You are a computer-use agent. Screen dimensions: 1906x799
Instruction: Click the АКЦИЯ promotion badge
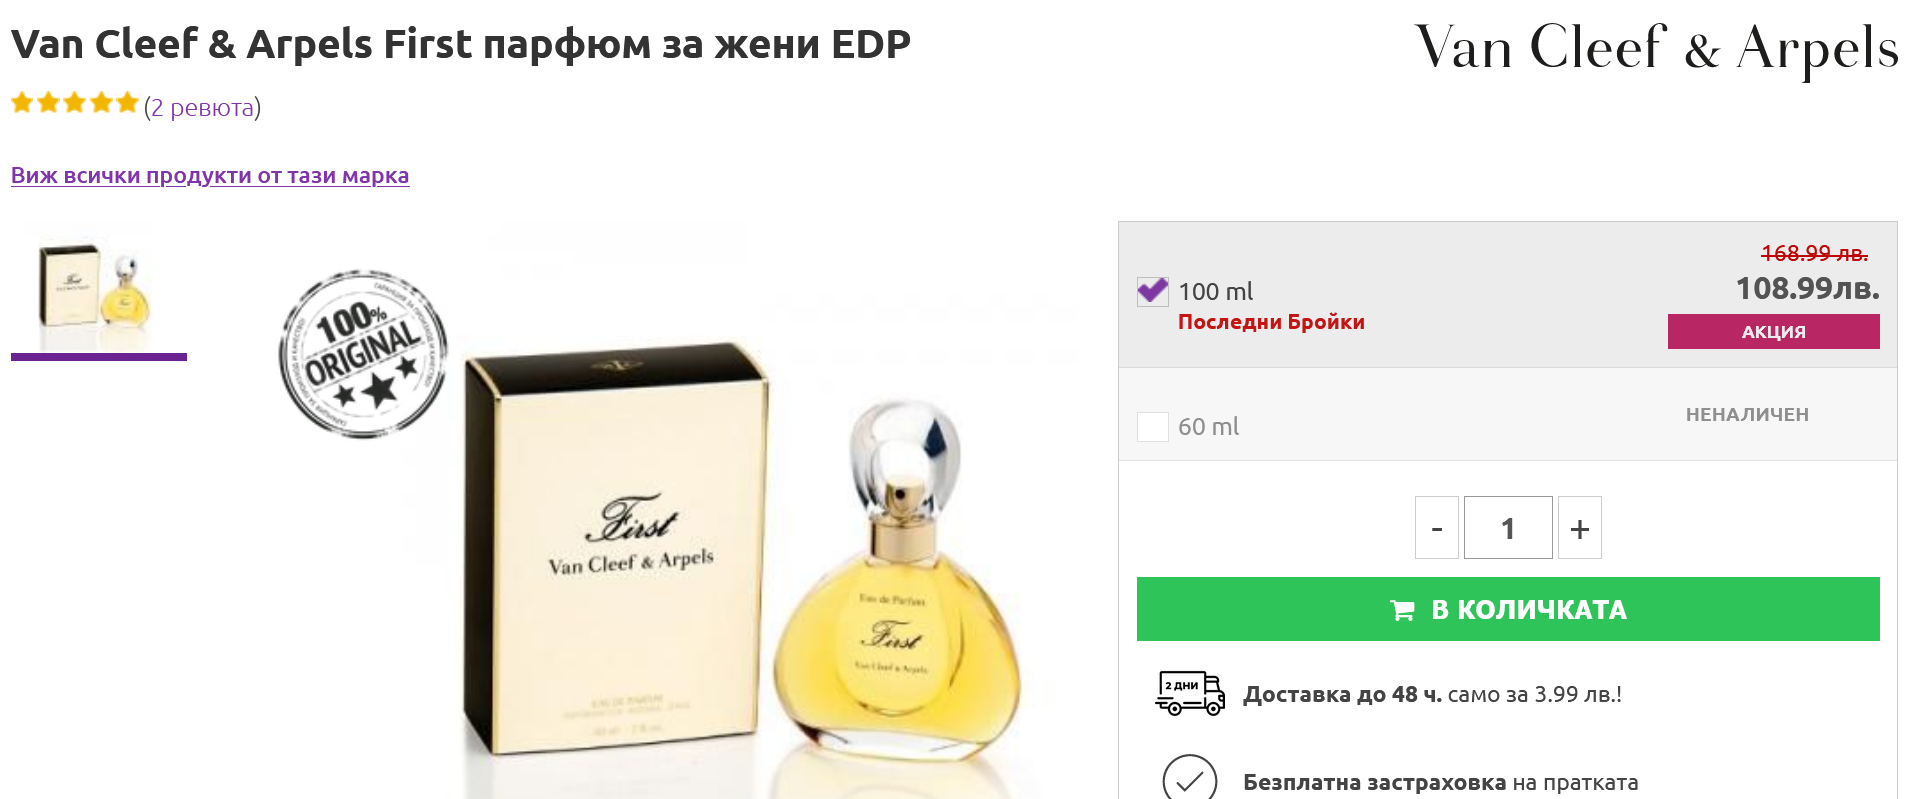point(1773,331)
